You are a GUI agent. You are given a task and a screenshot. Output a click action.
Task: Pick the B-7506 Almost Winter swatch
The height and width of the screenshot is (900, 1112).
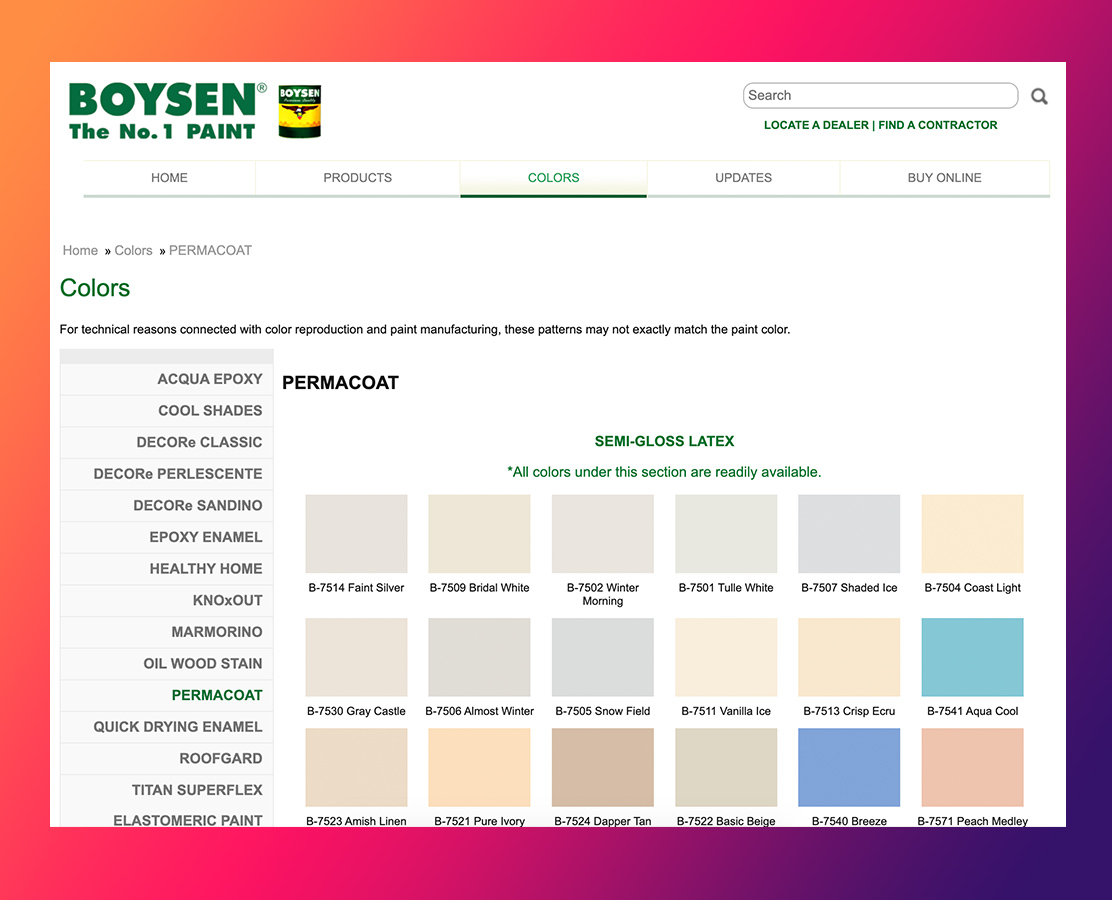[x=479, y=657]
